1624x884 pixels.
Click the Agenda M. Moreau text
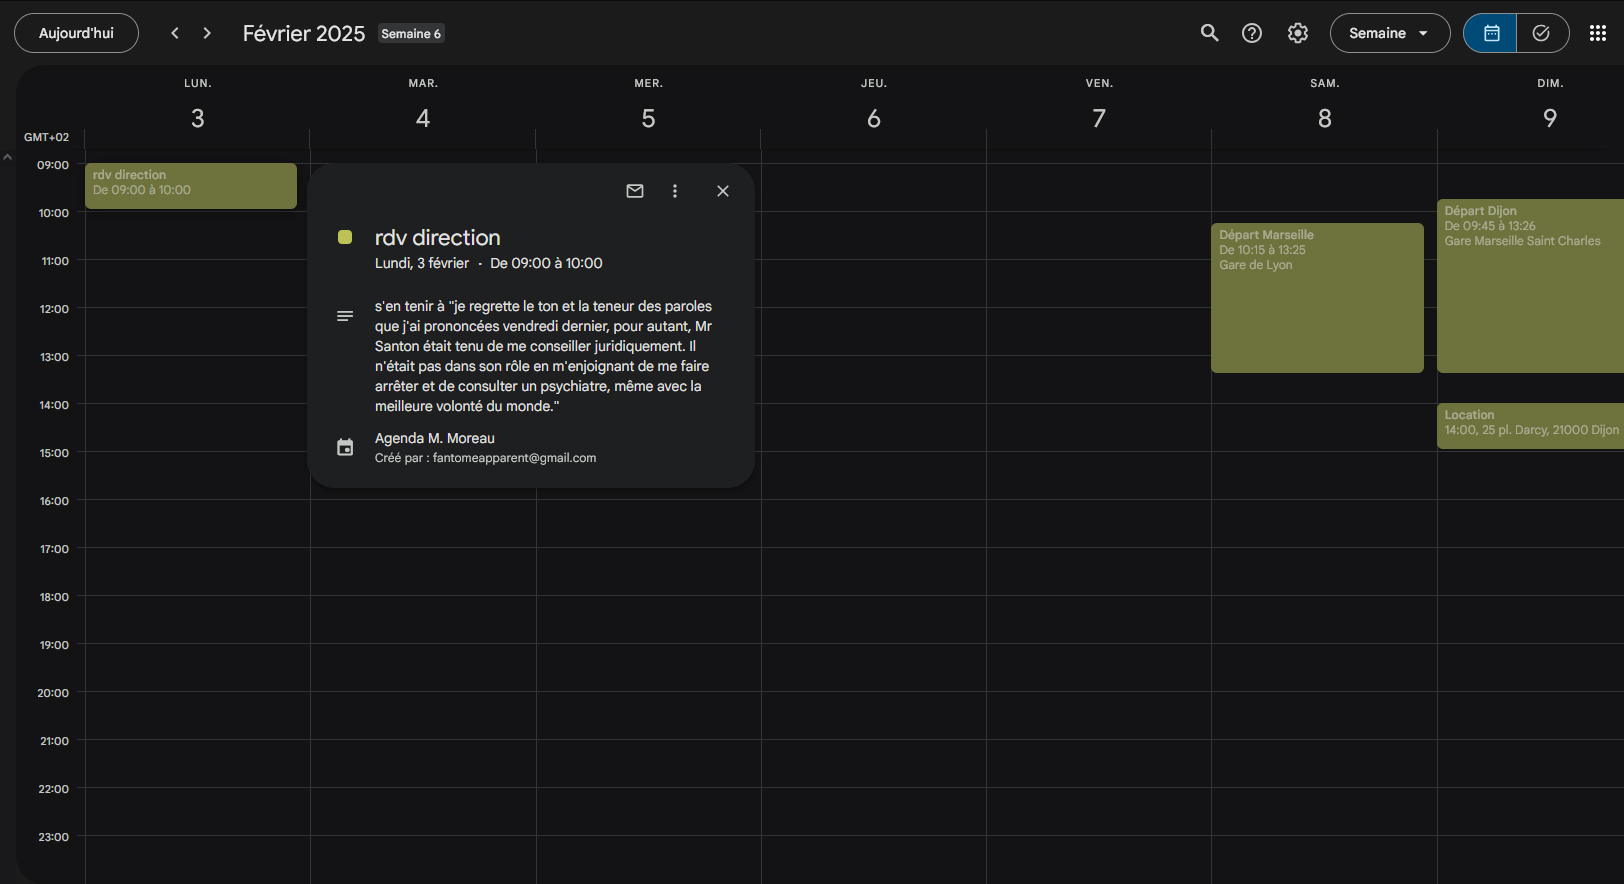coord(435,438)
